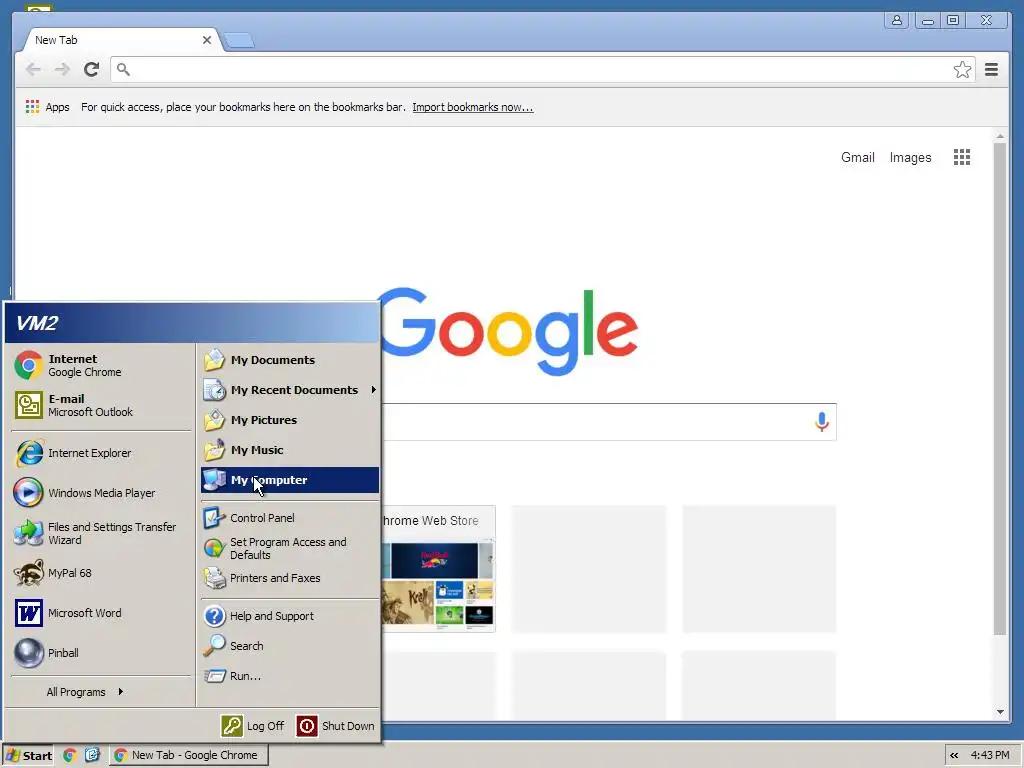
Task: Open Printers and Faxes
Action: pos(289,578)
